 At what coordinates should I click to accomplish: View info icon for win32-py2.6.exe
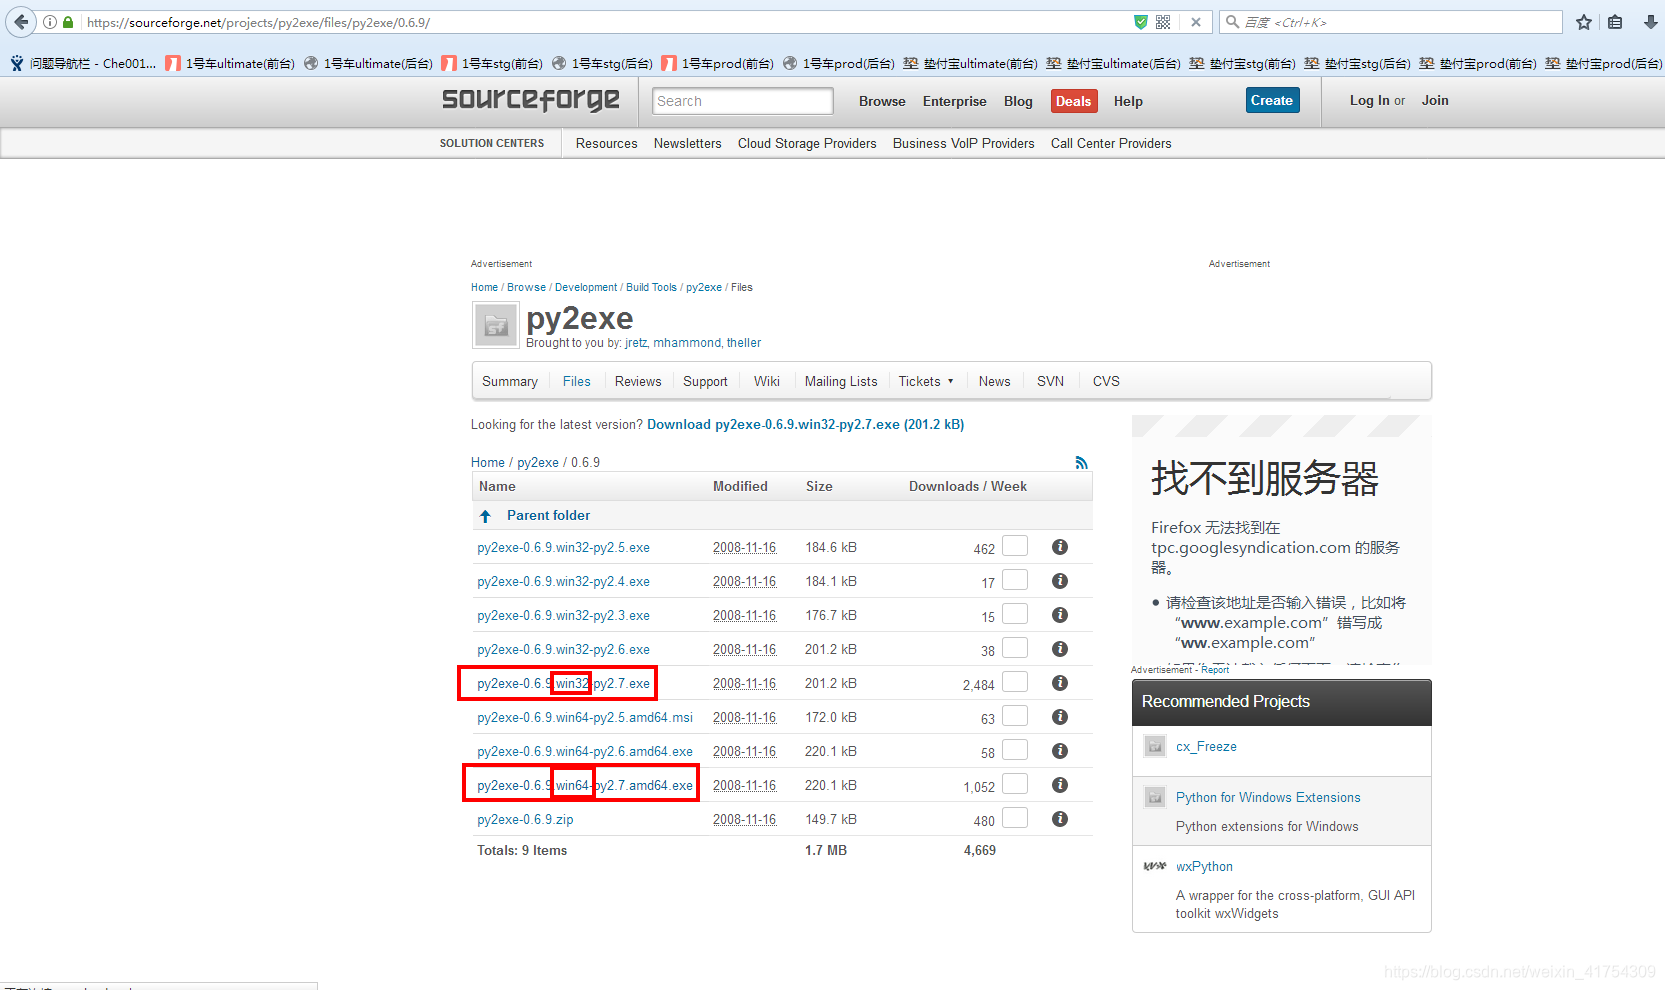(1060, 649)
